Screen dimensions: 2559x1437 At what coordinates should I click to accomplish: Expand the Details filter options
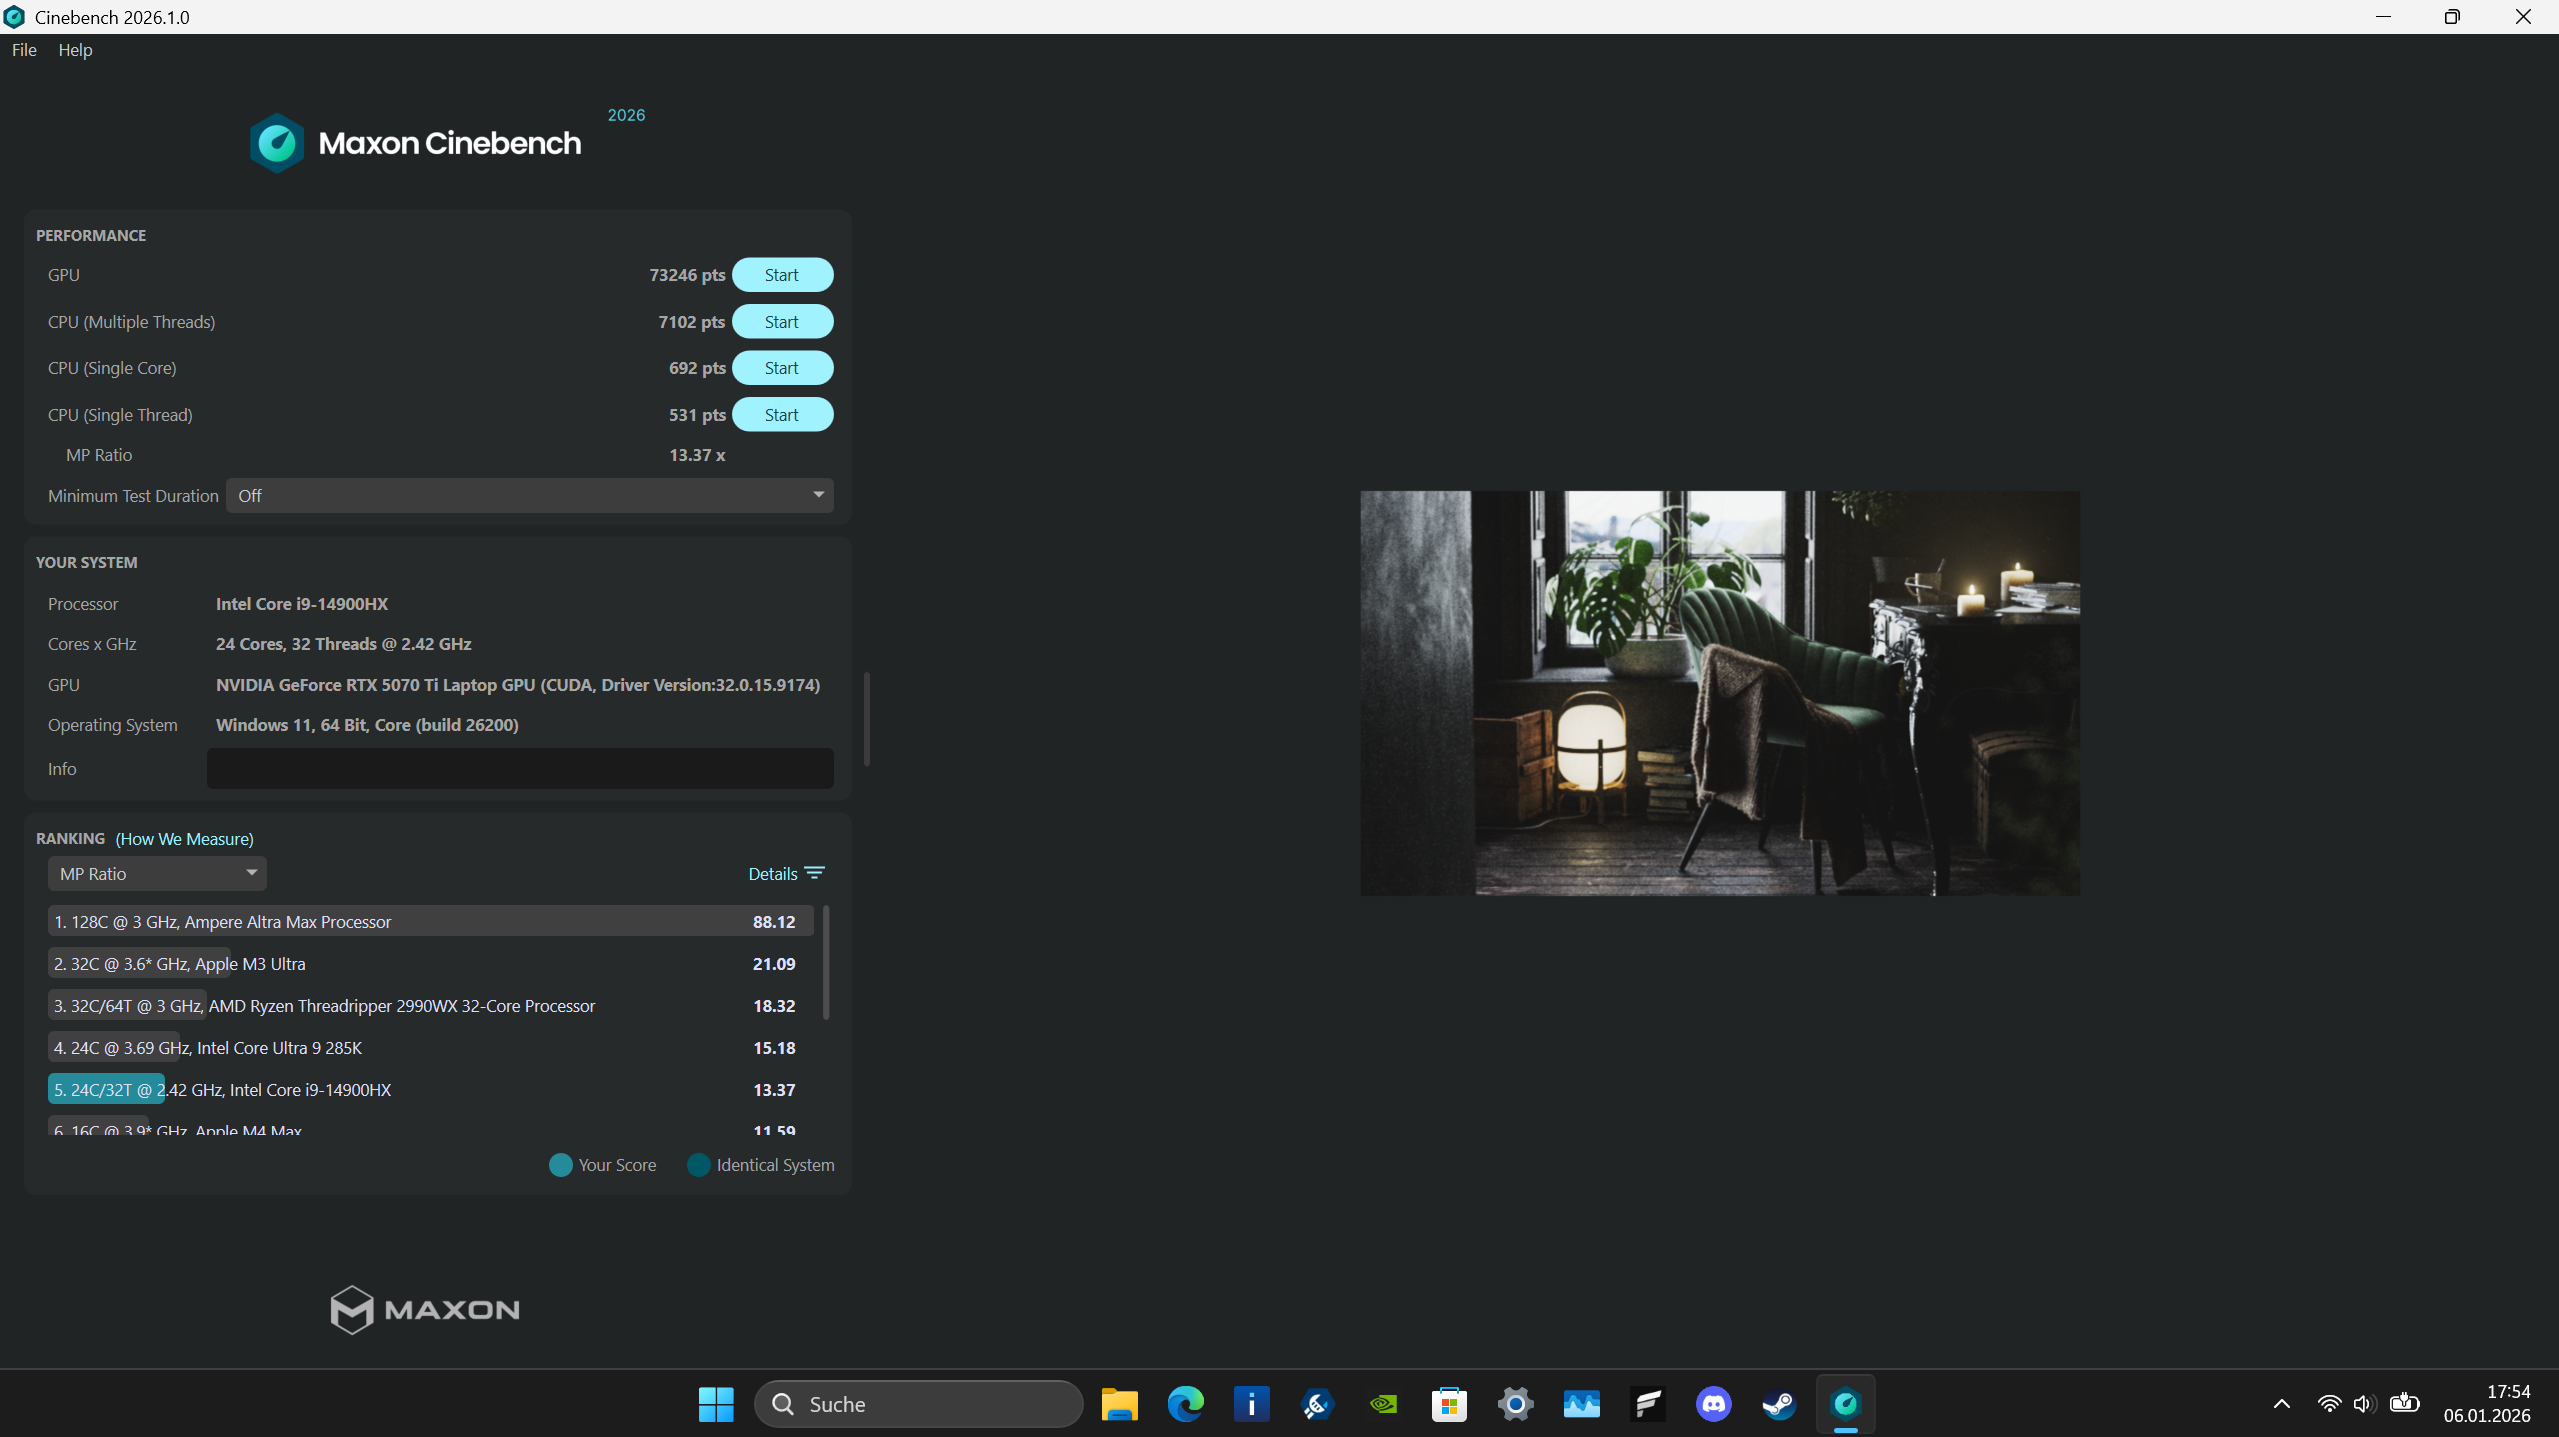[815, 872]
